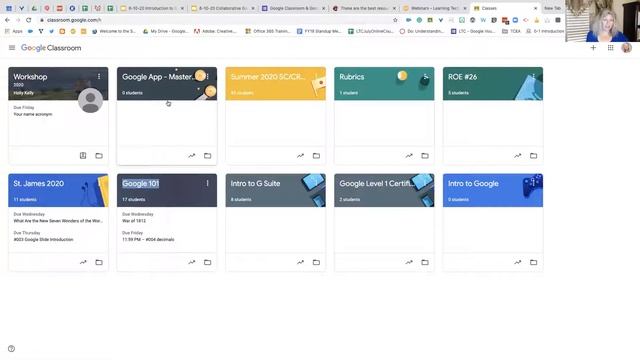
Task: Open the Drive folder for the Google 101 class
Action: pyautogui.click(x=207, y=262)
